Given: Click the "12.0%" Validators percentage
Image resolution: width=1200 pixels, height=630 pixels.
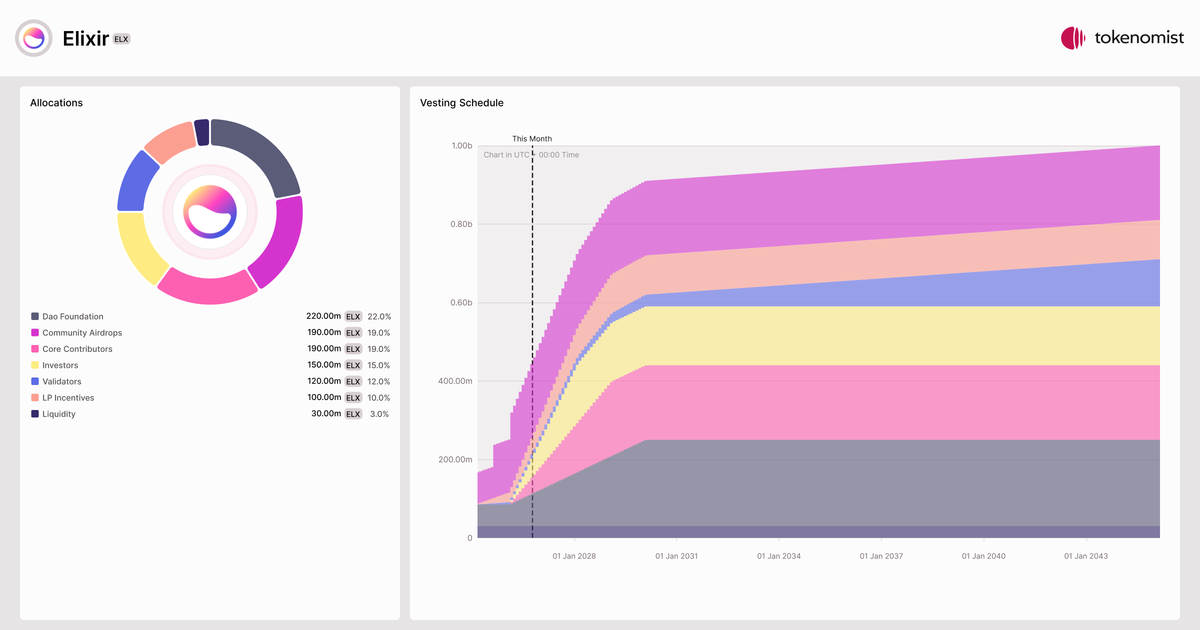Looking at the screenshot, I should pyautogui.click(x=379, y=382).
